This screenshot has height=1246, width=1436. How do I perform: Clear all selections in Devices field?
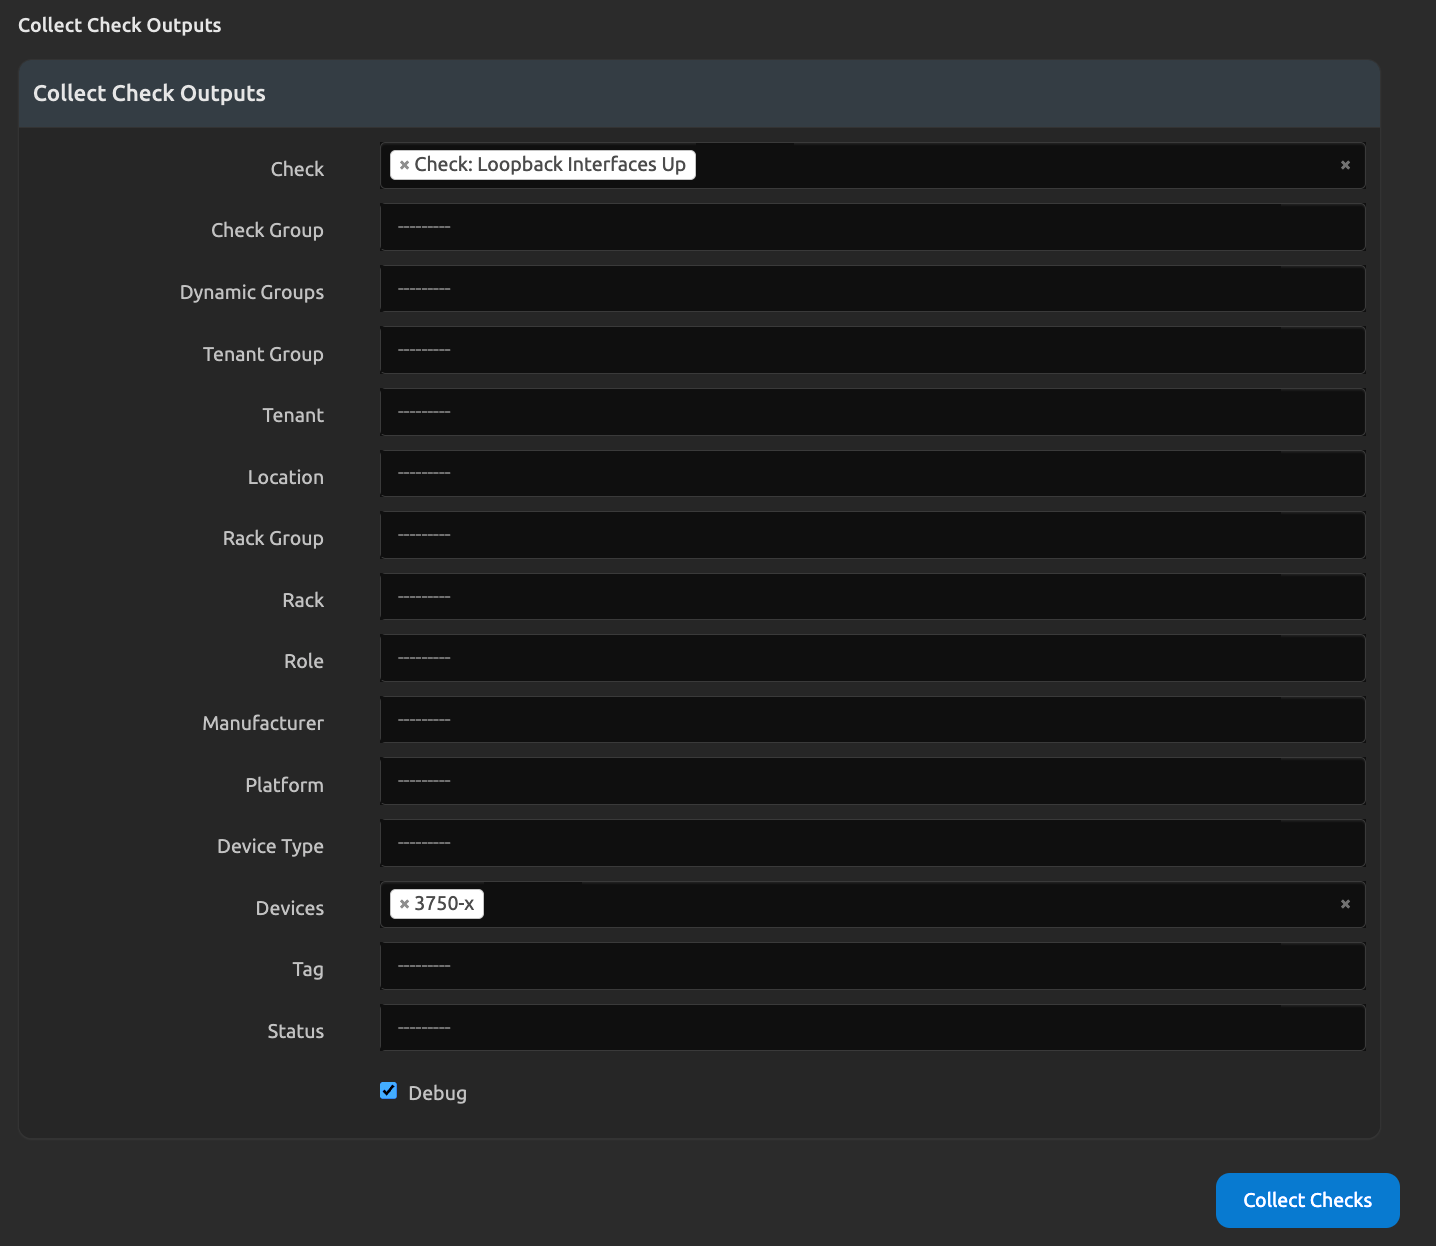[1345, 904]
